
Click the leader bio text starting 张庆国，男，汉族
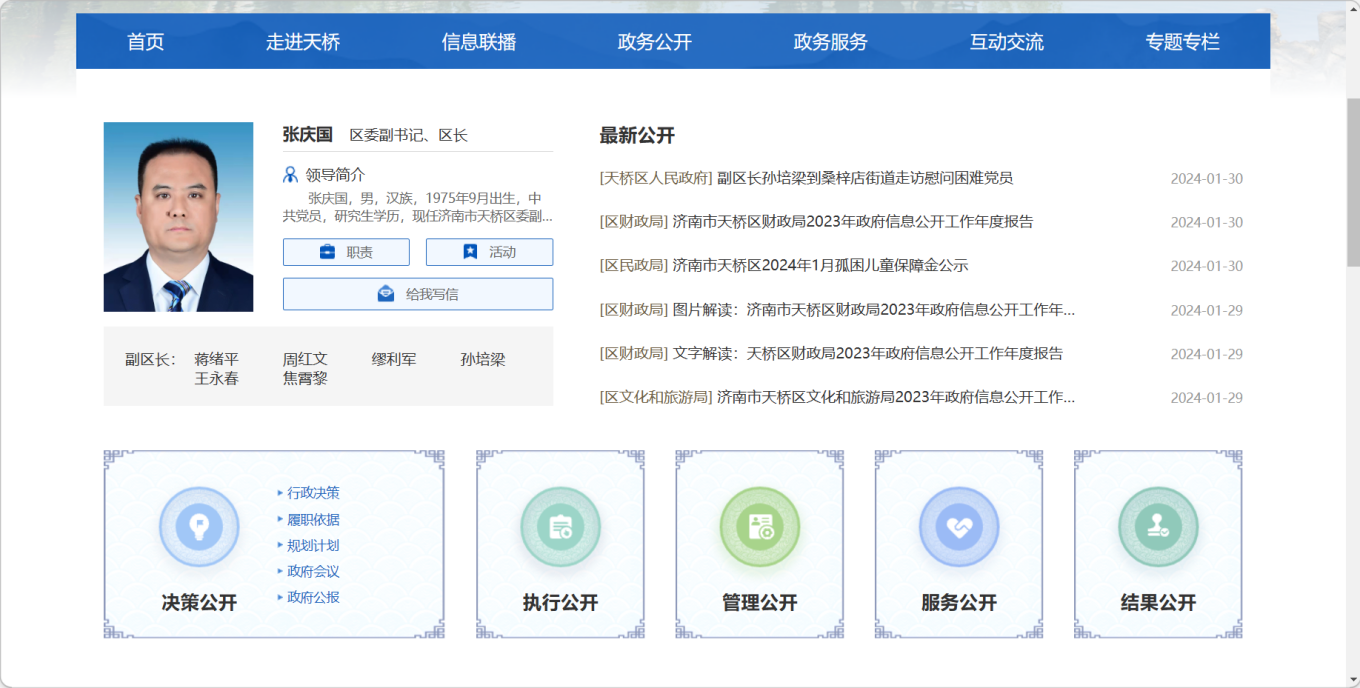tap(418, 207)
